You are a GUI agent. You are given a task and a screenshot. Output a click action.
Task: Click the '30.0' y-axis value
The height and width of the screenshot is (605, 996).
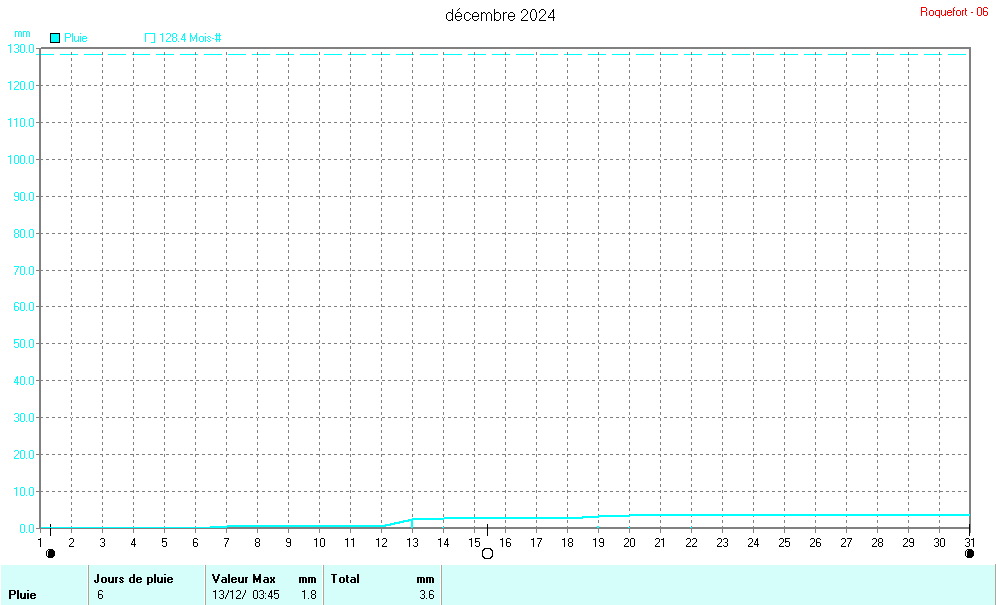point(24,418)
